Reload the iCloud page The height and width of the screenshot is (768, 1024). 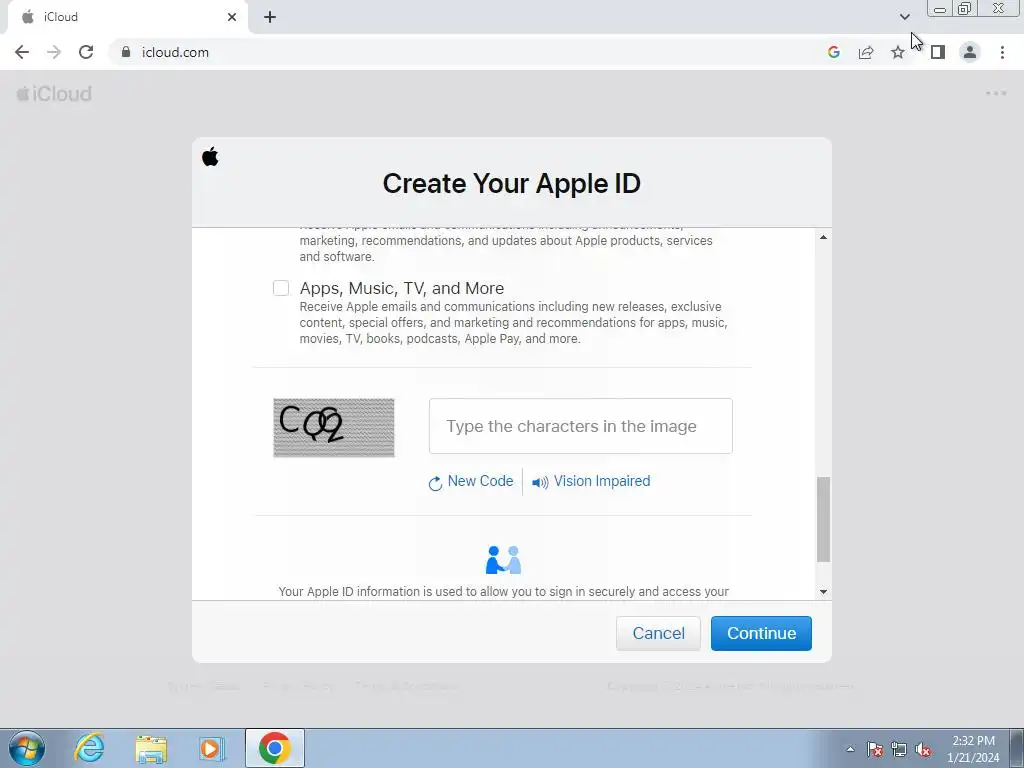86,52
